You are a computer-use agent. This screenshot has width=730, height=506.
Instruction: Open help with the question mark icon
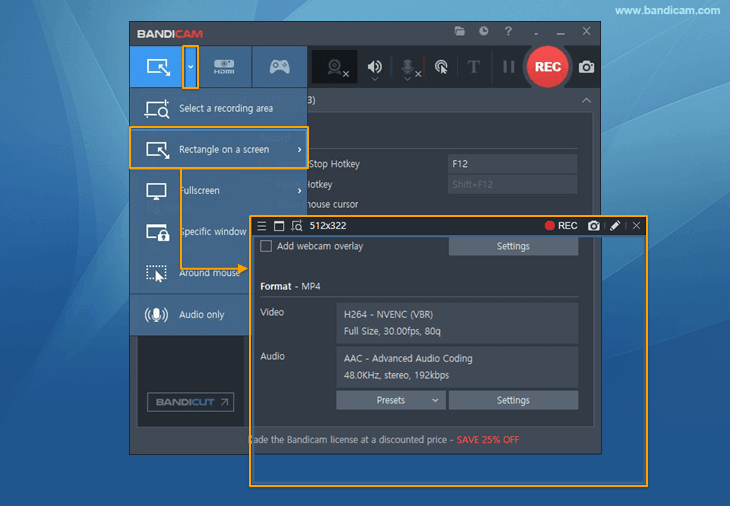(x=508, y=31)
